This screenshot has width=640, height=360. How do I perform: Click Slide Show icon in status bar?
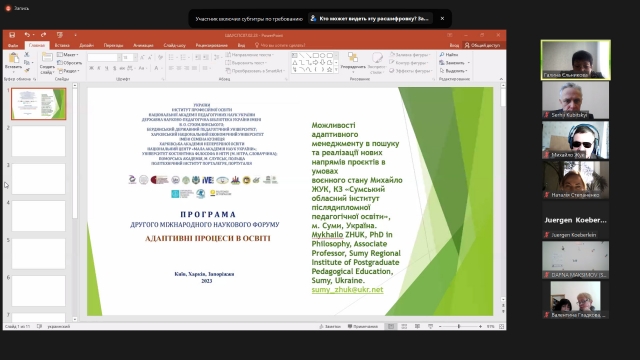(x=430, y=326)
